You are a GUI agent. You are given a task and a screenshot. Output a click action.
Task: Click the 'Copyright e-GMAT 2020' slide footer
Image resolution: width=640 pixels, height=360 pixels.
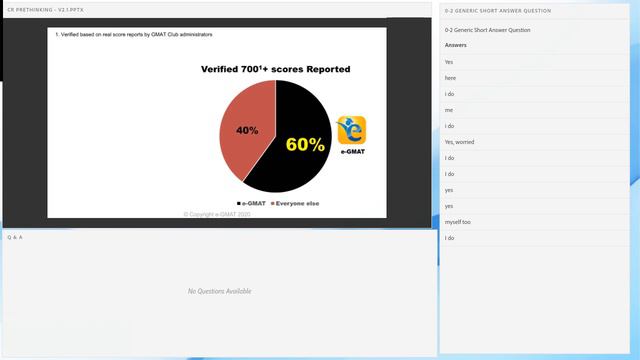[217, 214]
